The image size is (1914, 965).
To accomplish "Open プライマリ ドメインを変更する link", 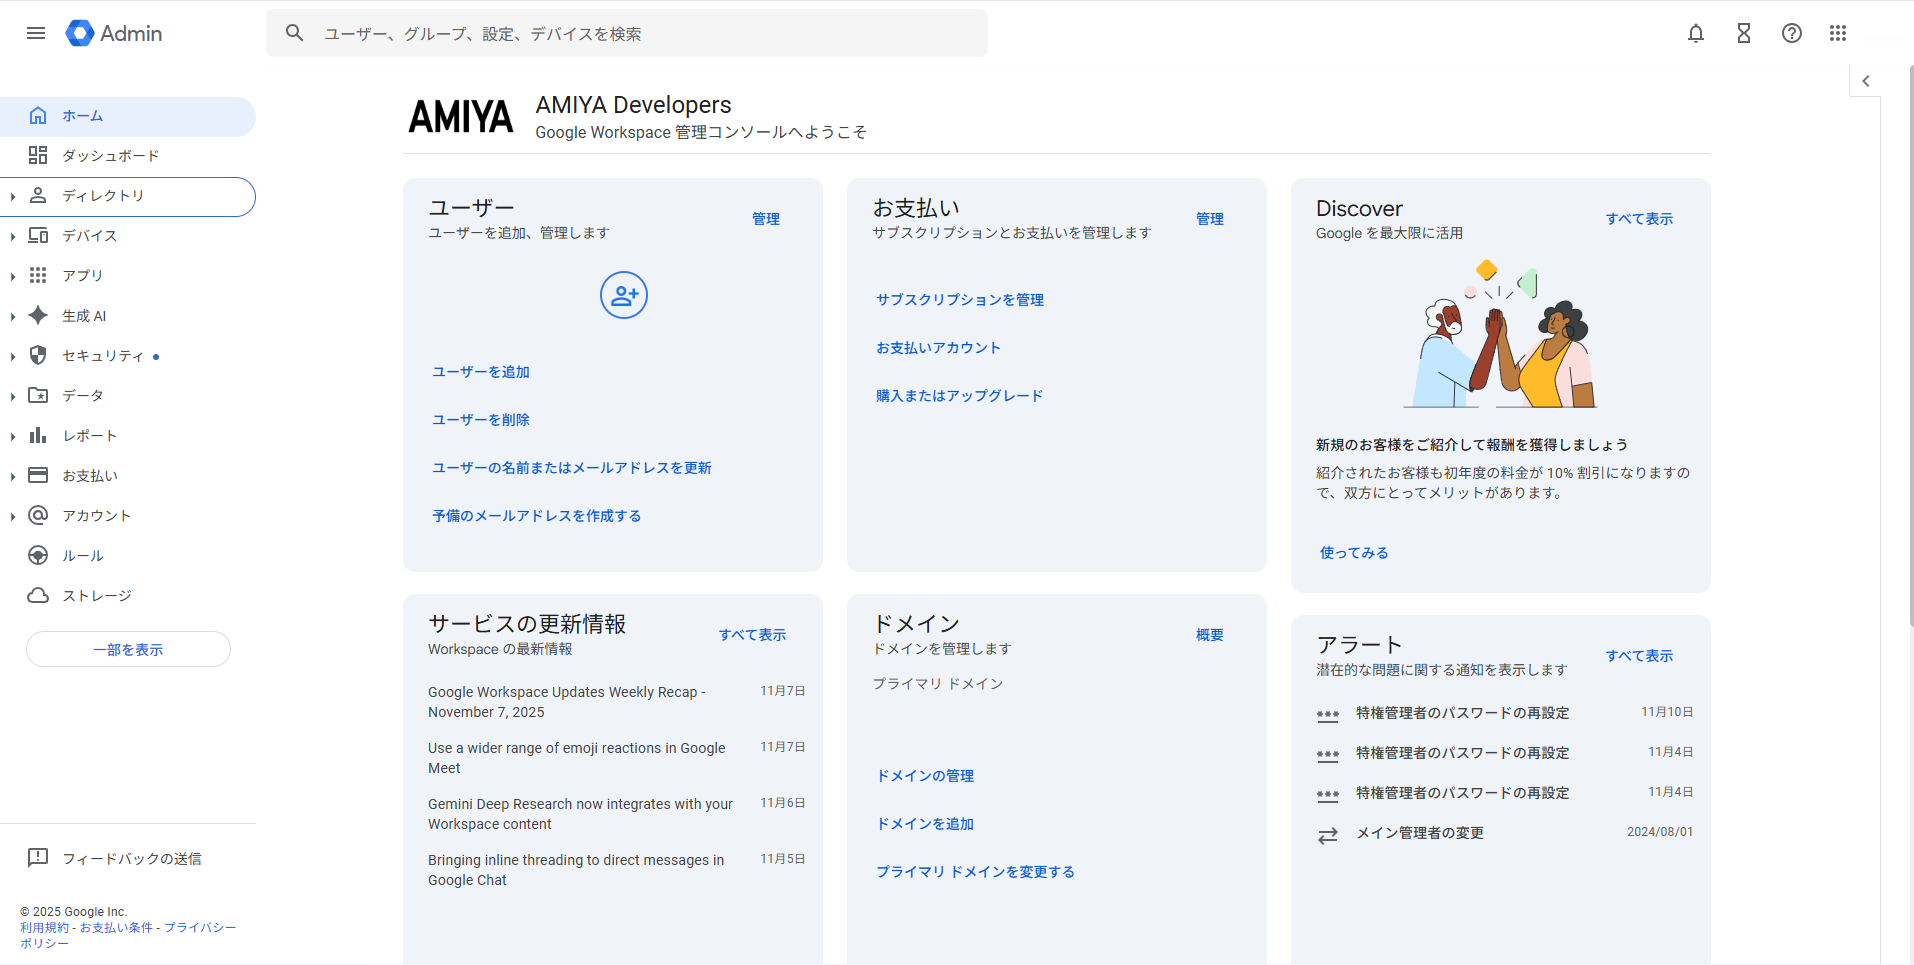I will [976, 872].
